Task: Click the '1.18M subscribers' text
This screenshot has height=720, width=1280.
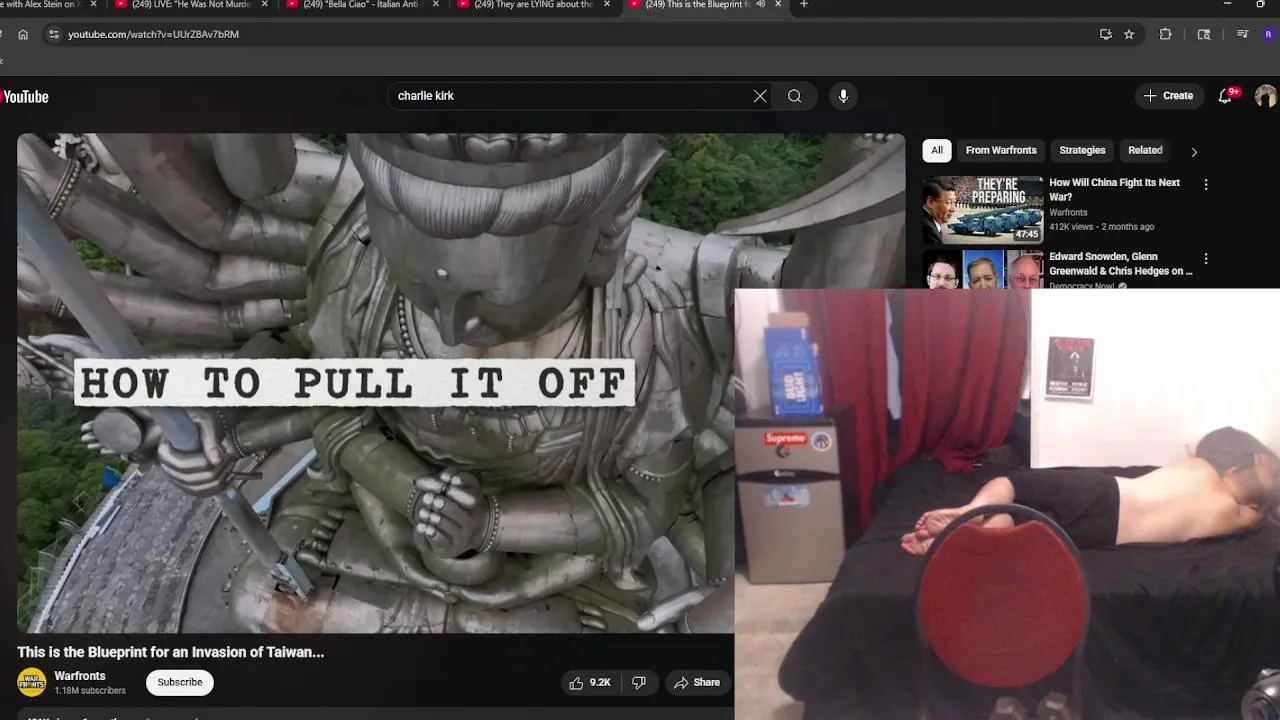Action: coord(90,691)
